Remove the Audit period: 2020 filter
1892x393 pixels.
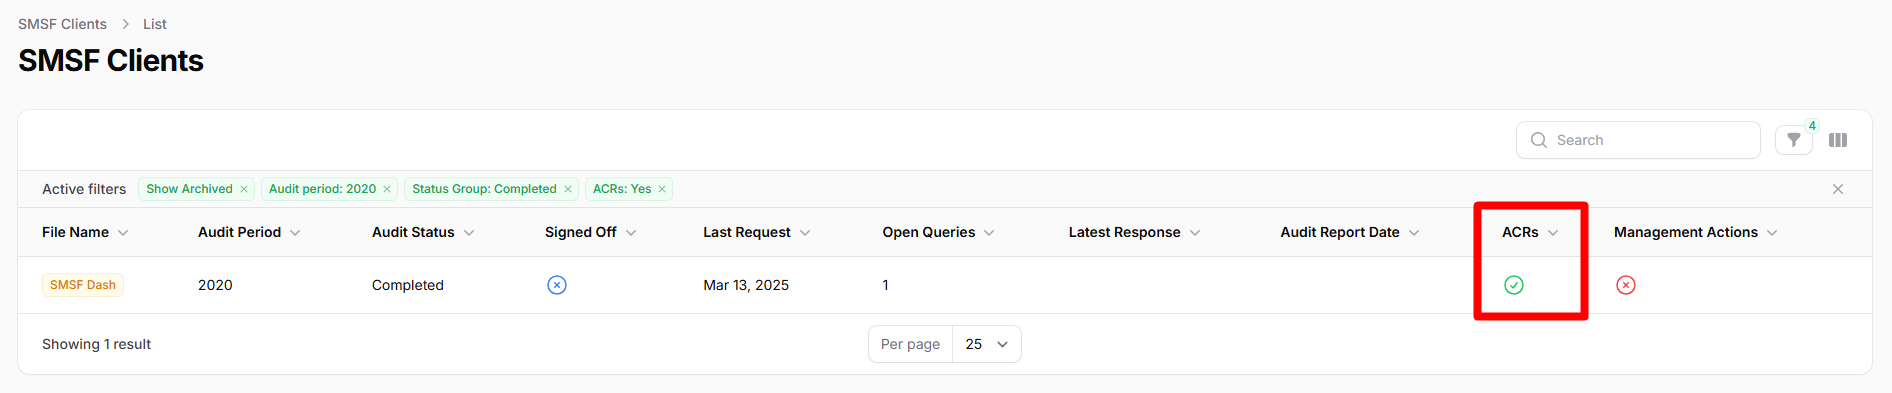click(x=387, y=189)
